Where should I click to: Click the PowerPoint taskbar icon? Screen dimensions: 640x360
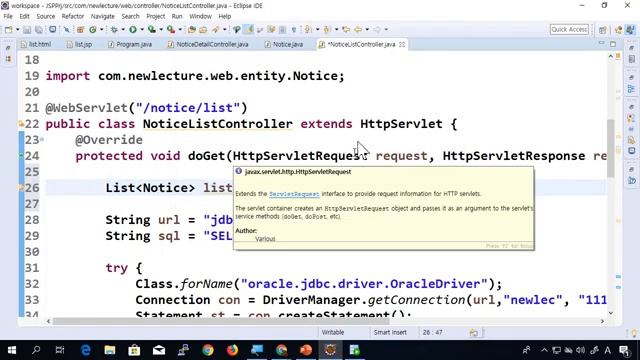pos(306,350)
